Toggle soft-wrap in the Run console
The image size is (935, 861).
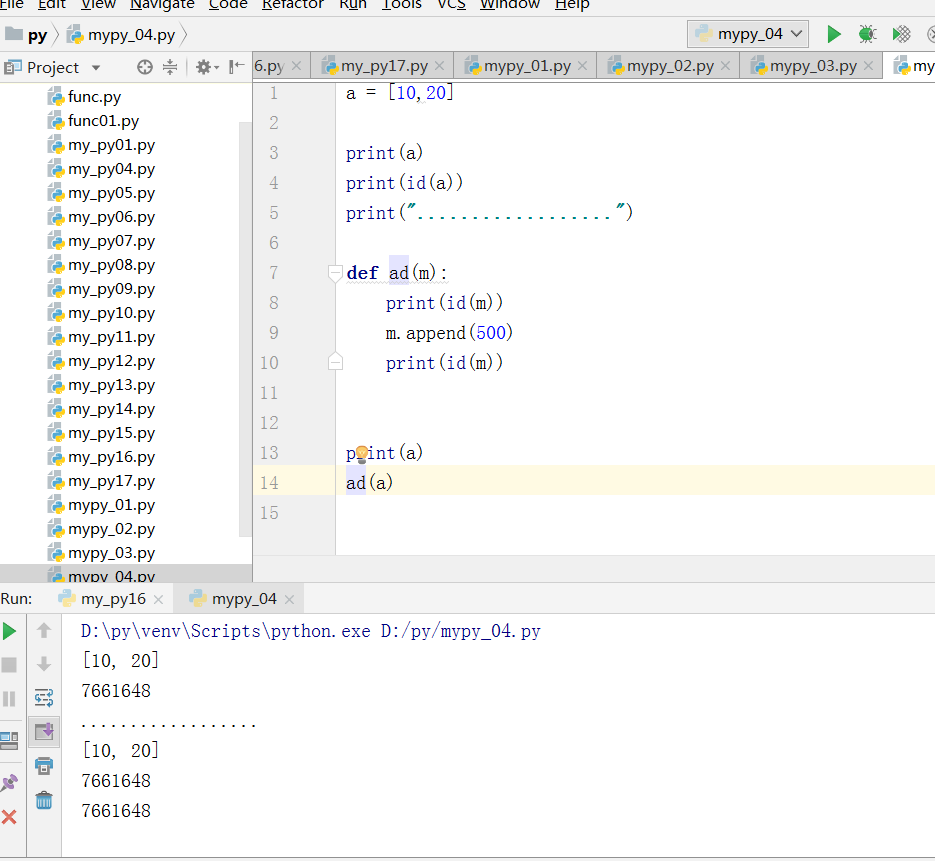pos(44,697)
